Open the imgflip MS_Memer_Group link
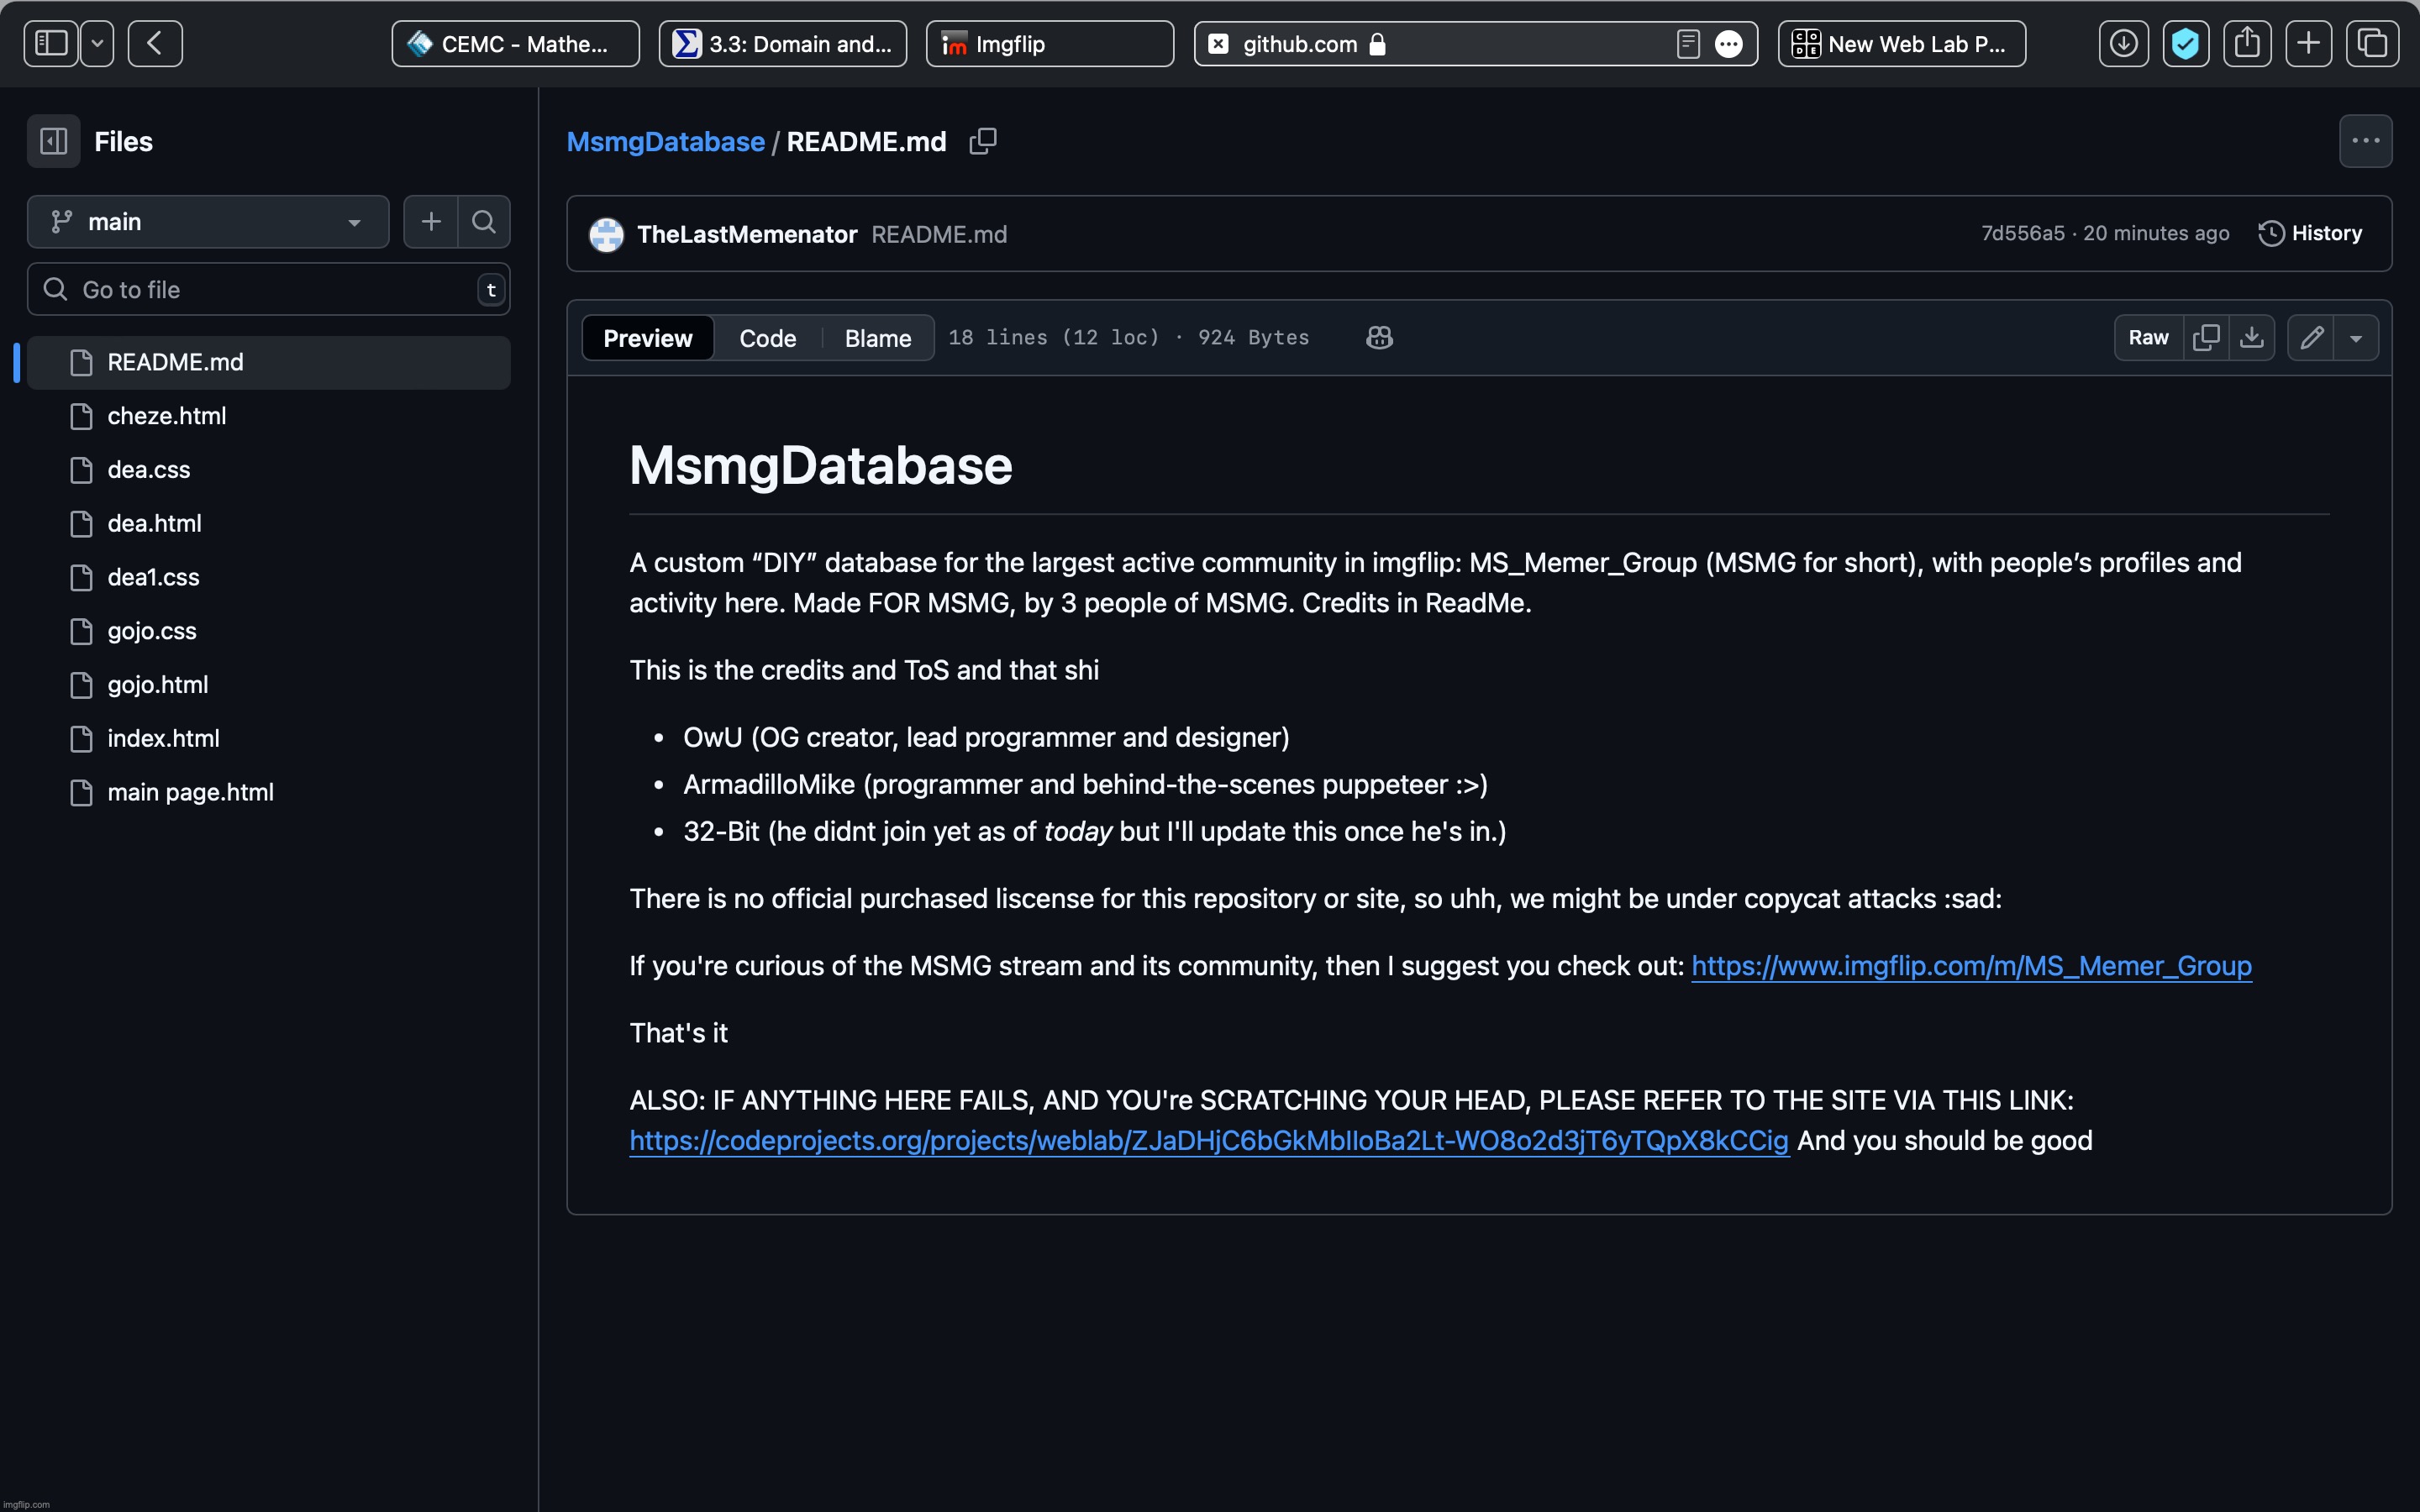 [1971, 966]
